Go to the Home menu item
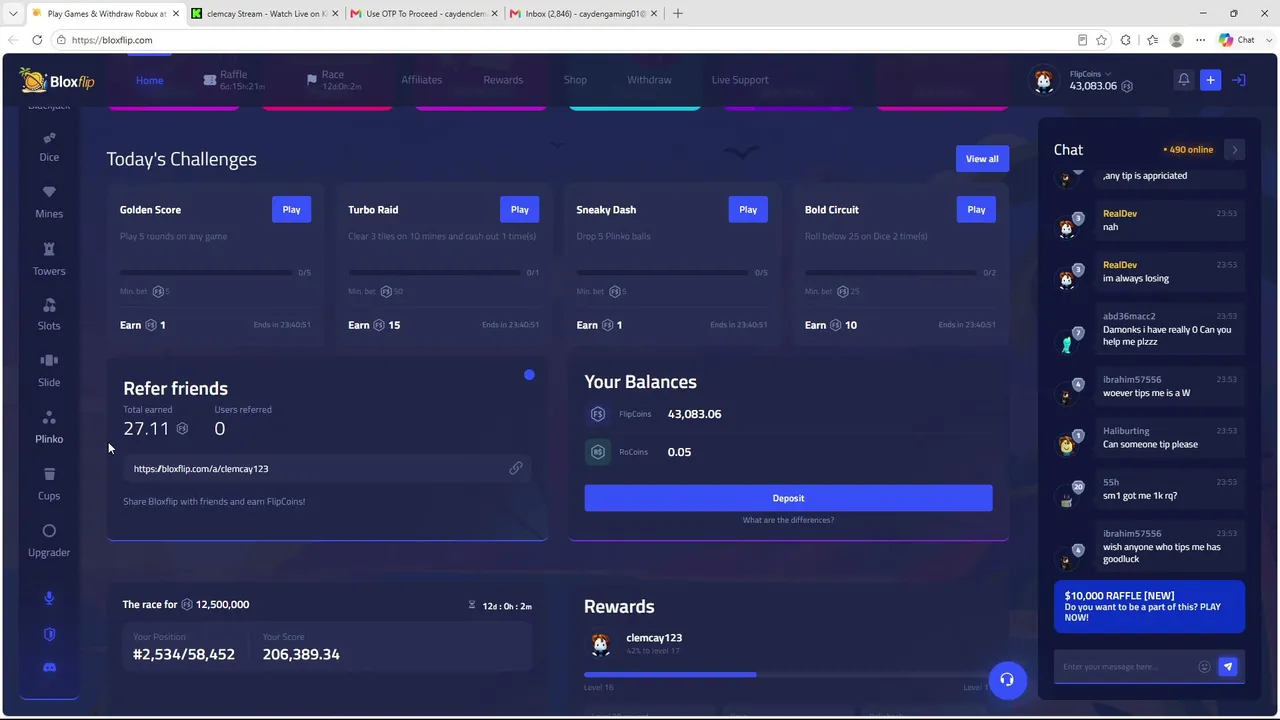Viewport: 1280px width, 720px height. (150, 80)
